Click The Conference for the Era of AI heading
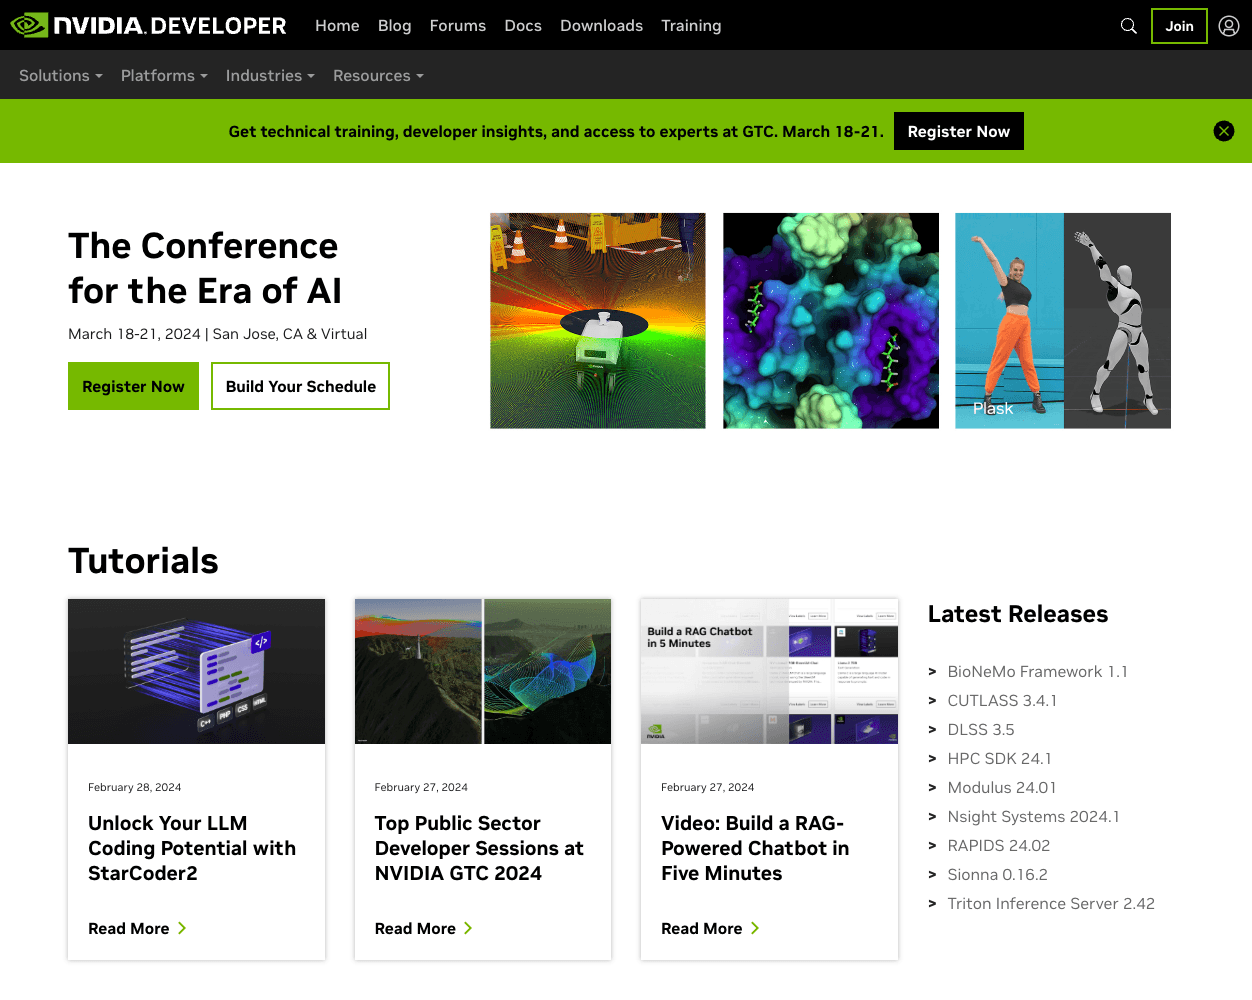 click(205, 268)
